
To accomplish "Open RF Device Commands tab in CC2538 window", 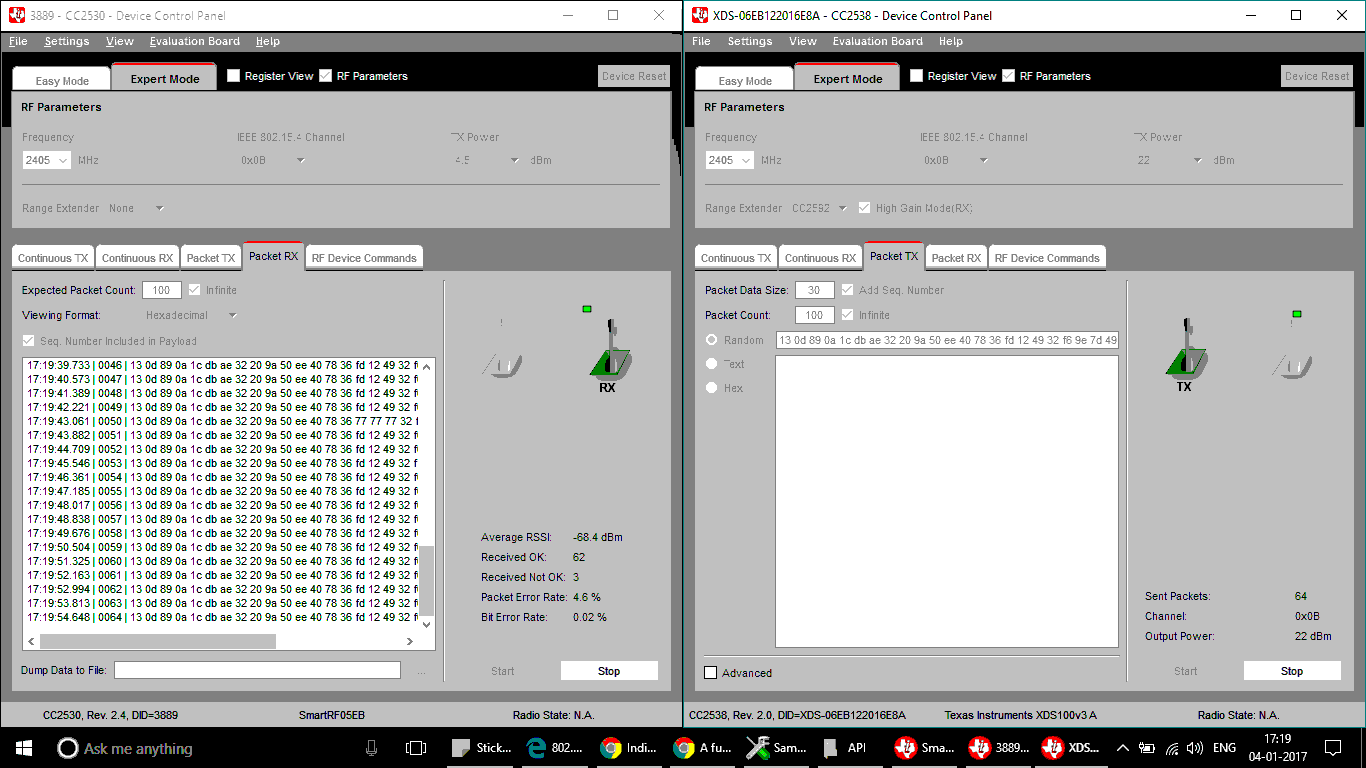I will click(1047, 258).
